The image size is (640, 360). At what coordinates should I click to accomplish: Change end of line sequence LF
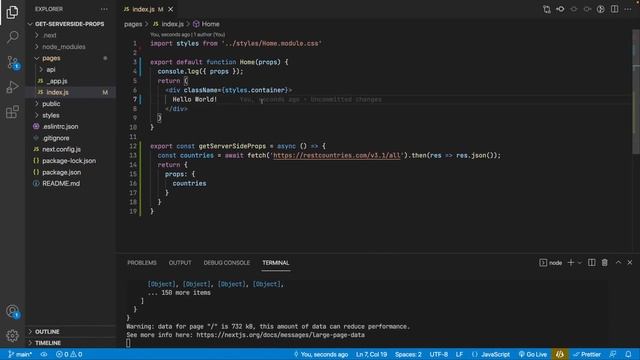point(460,354)
